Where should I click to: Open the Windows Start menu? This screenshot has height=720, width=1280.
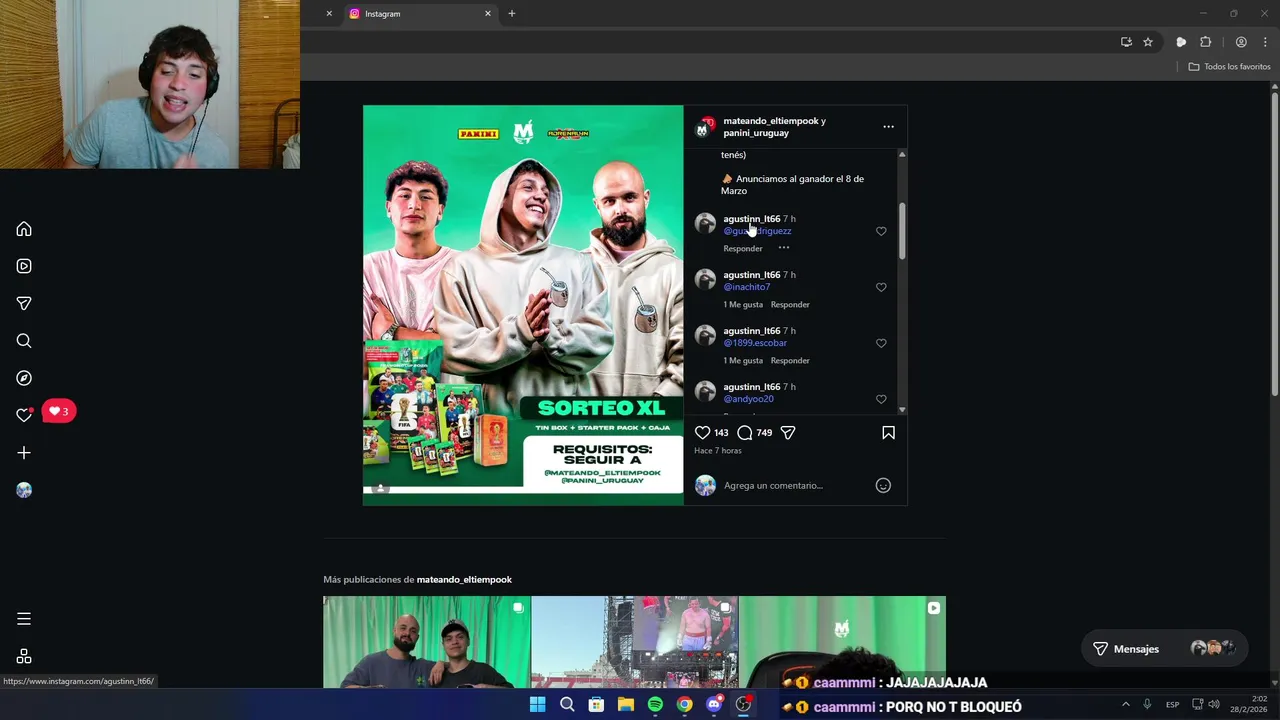(x=537, y=705)
